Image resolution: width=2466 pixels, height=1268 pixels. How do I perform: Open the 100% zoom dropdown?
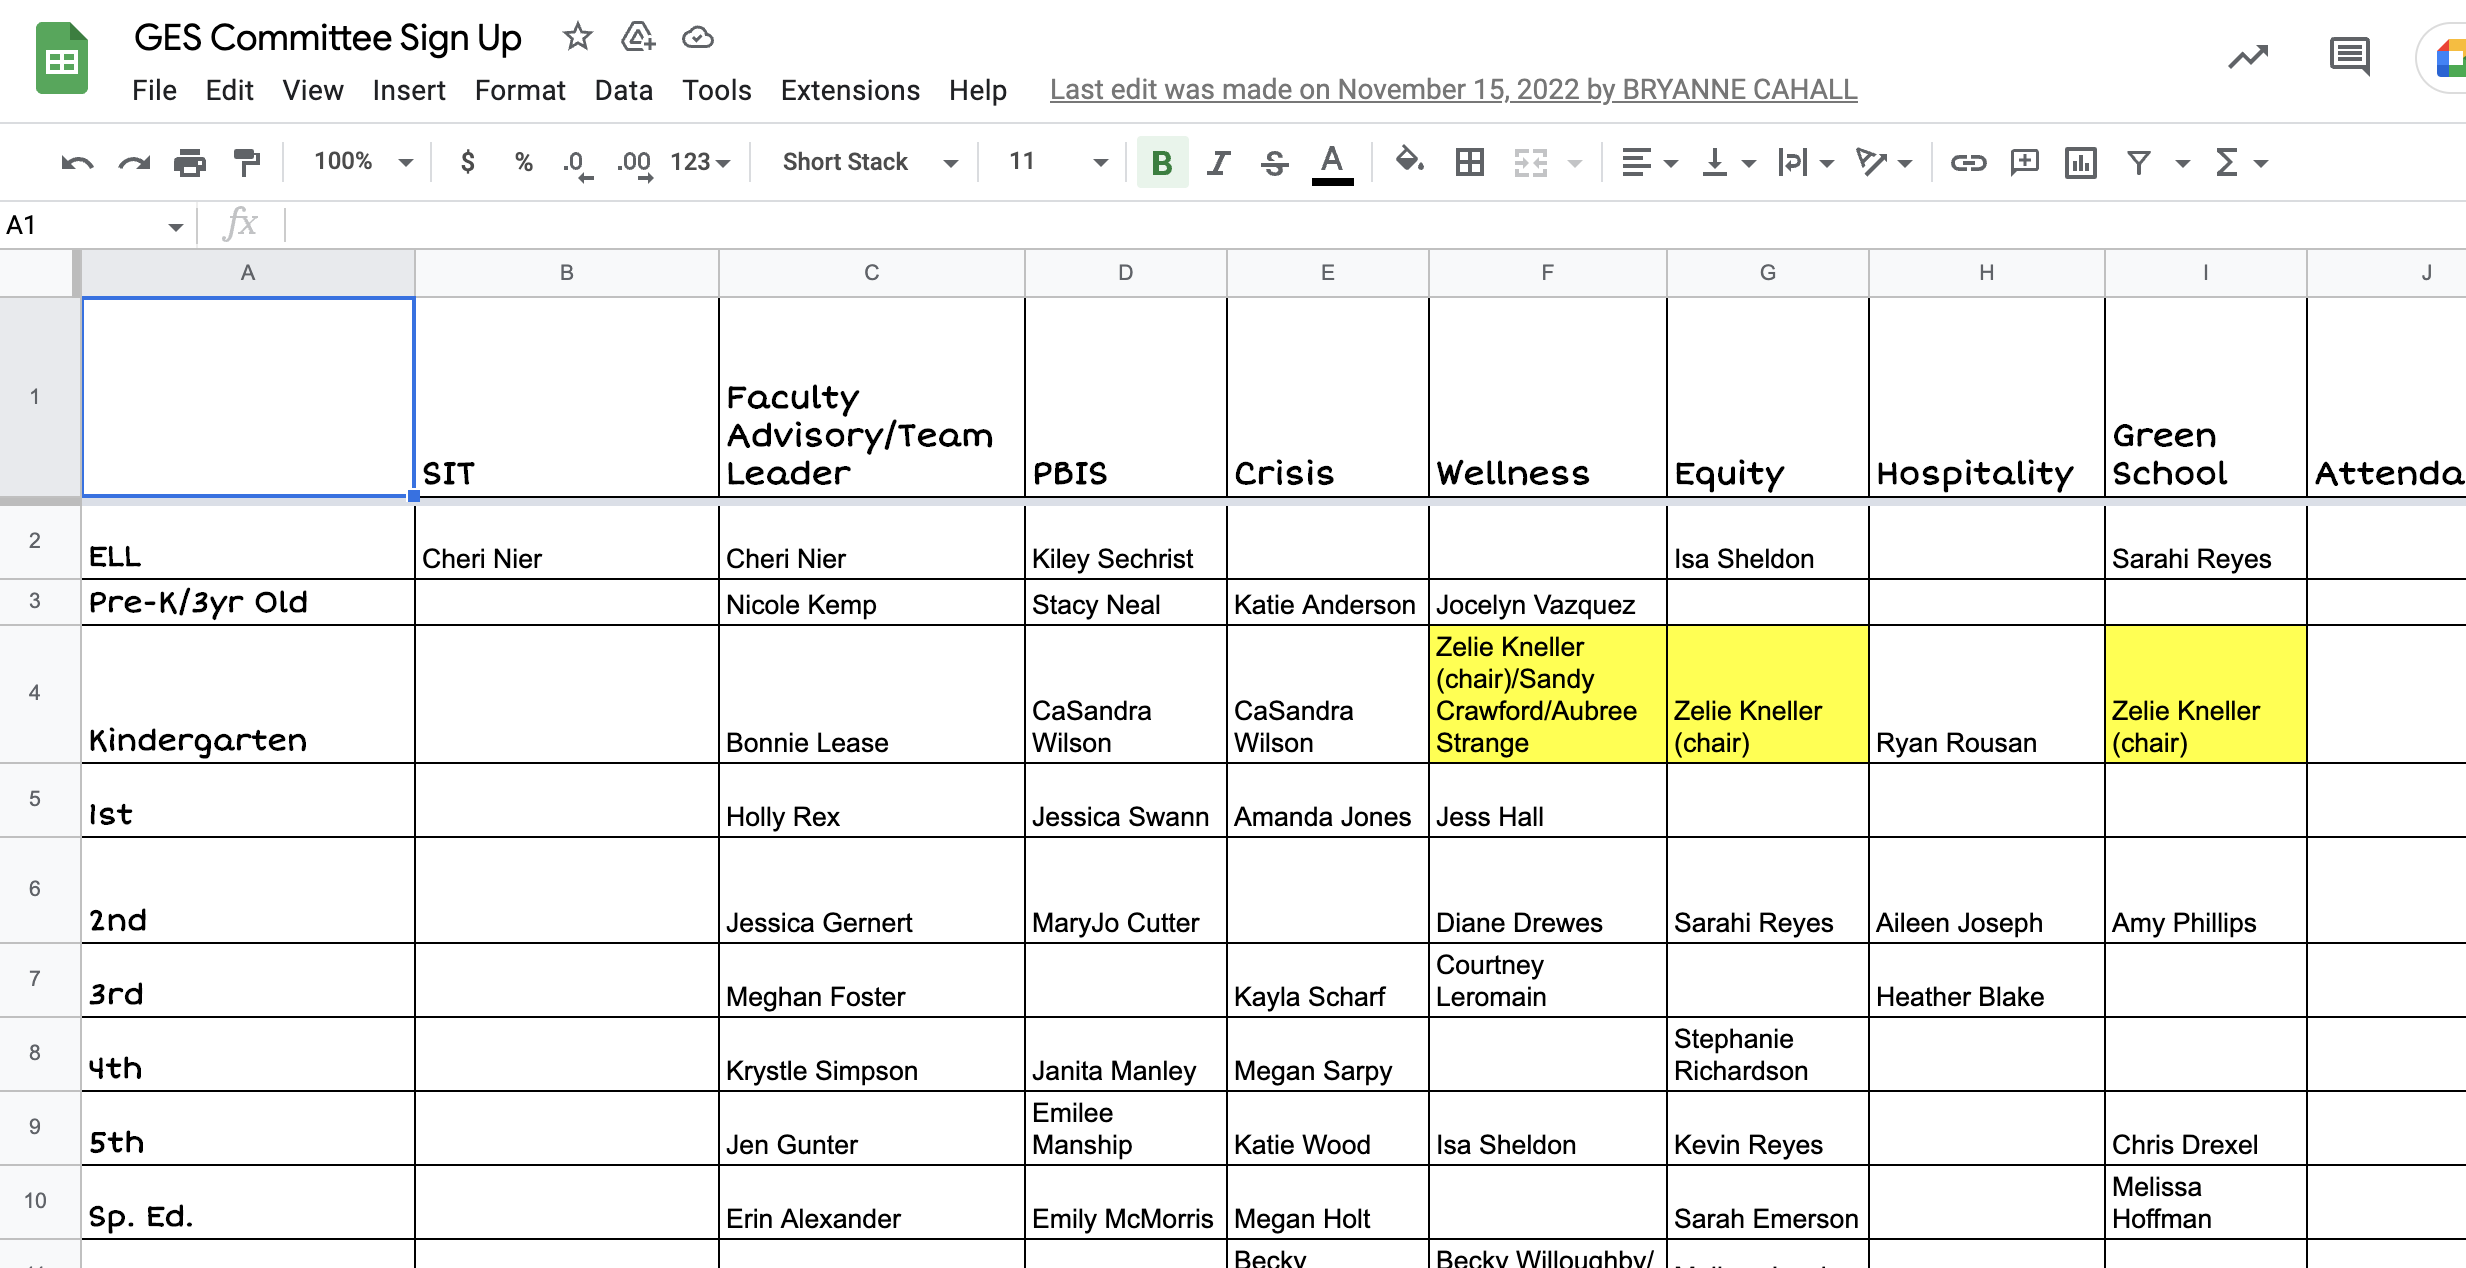362,162
